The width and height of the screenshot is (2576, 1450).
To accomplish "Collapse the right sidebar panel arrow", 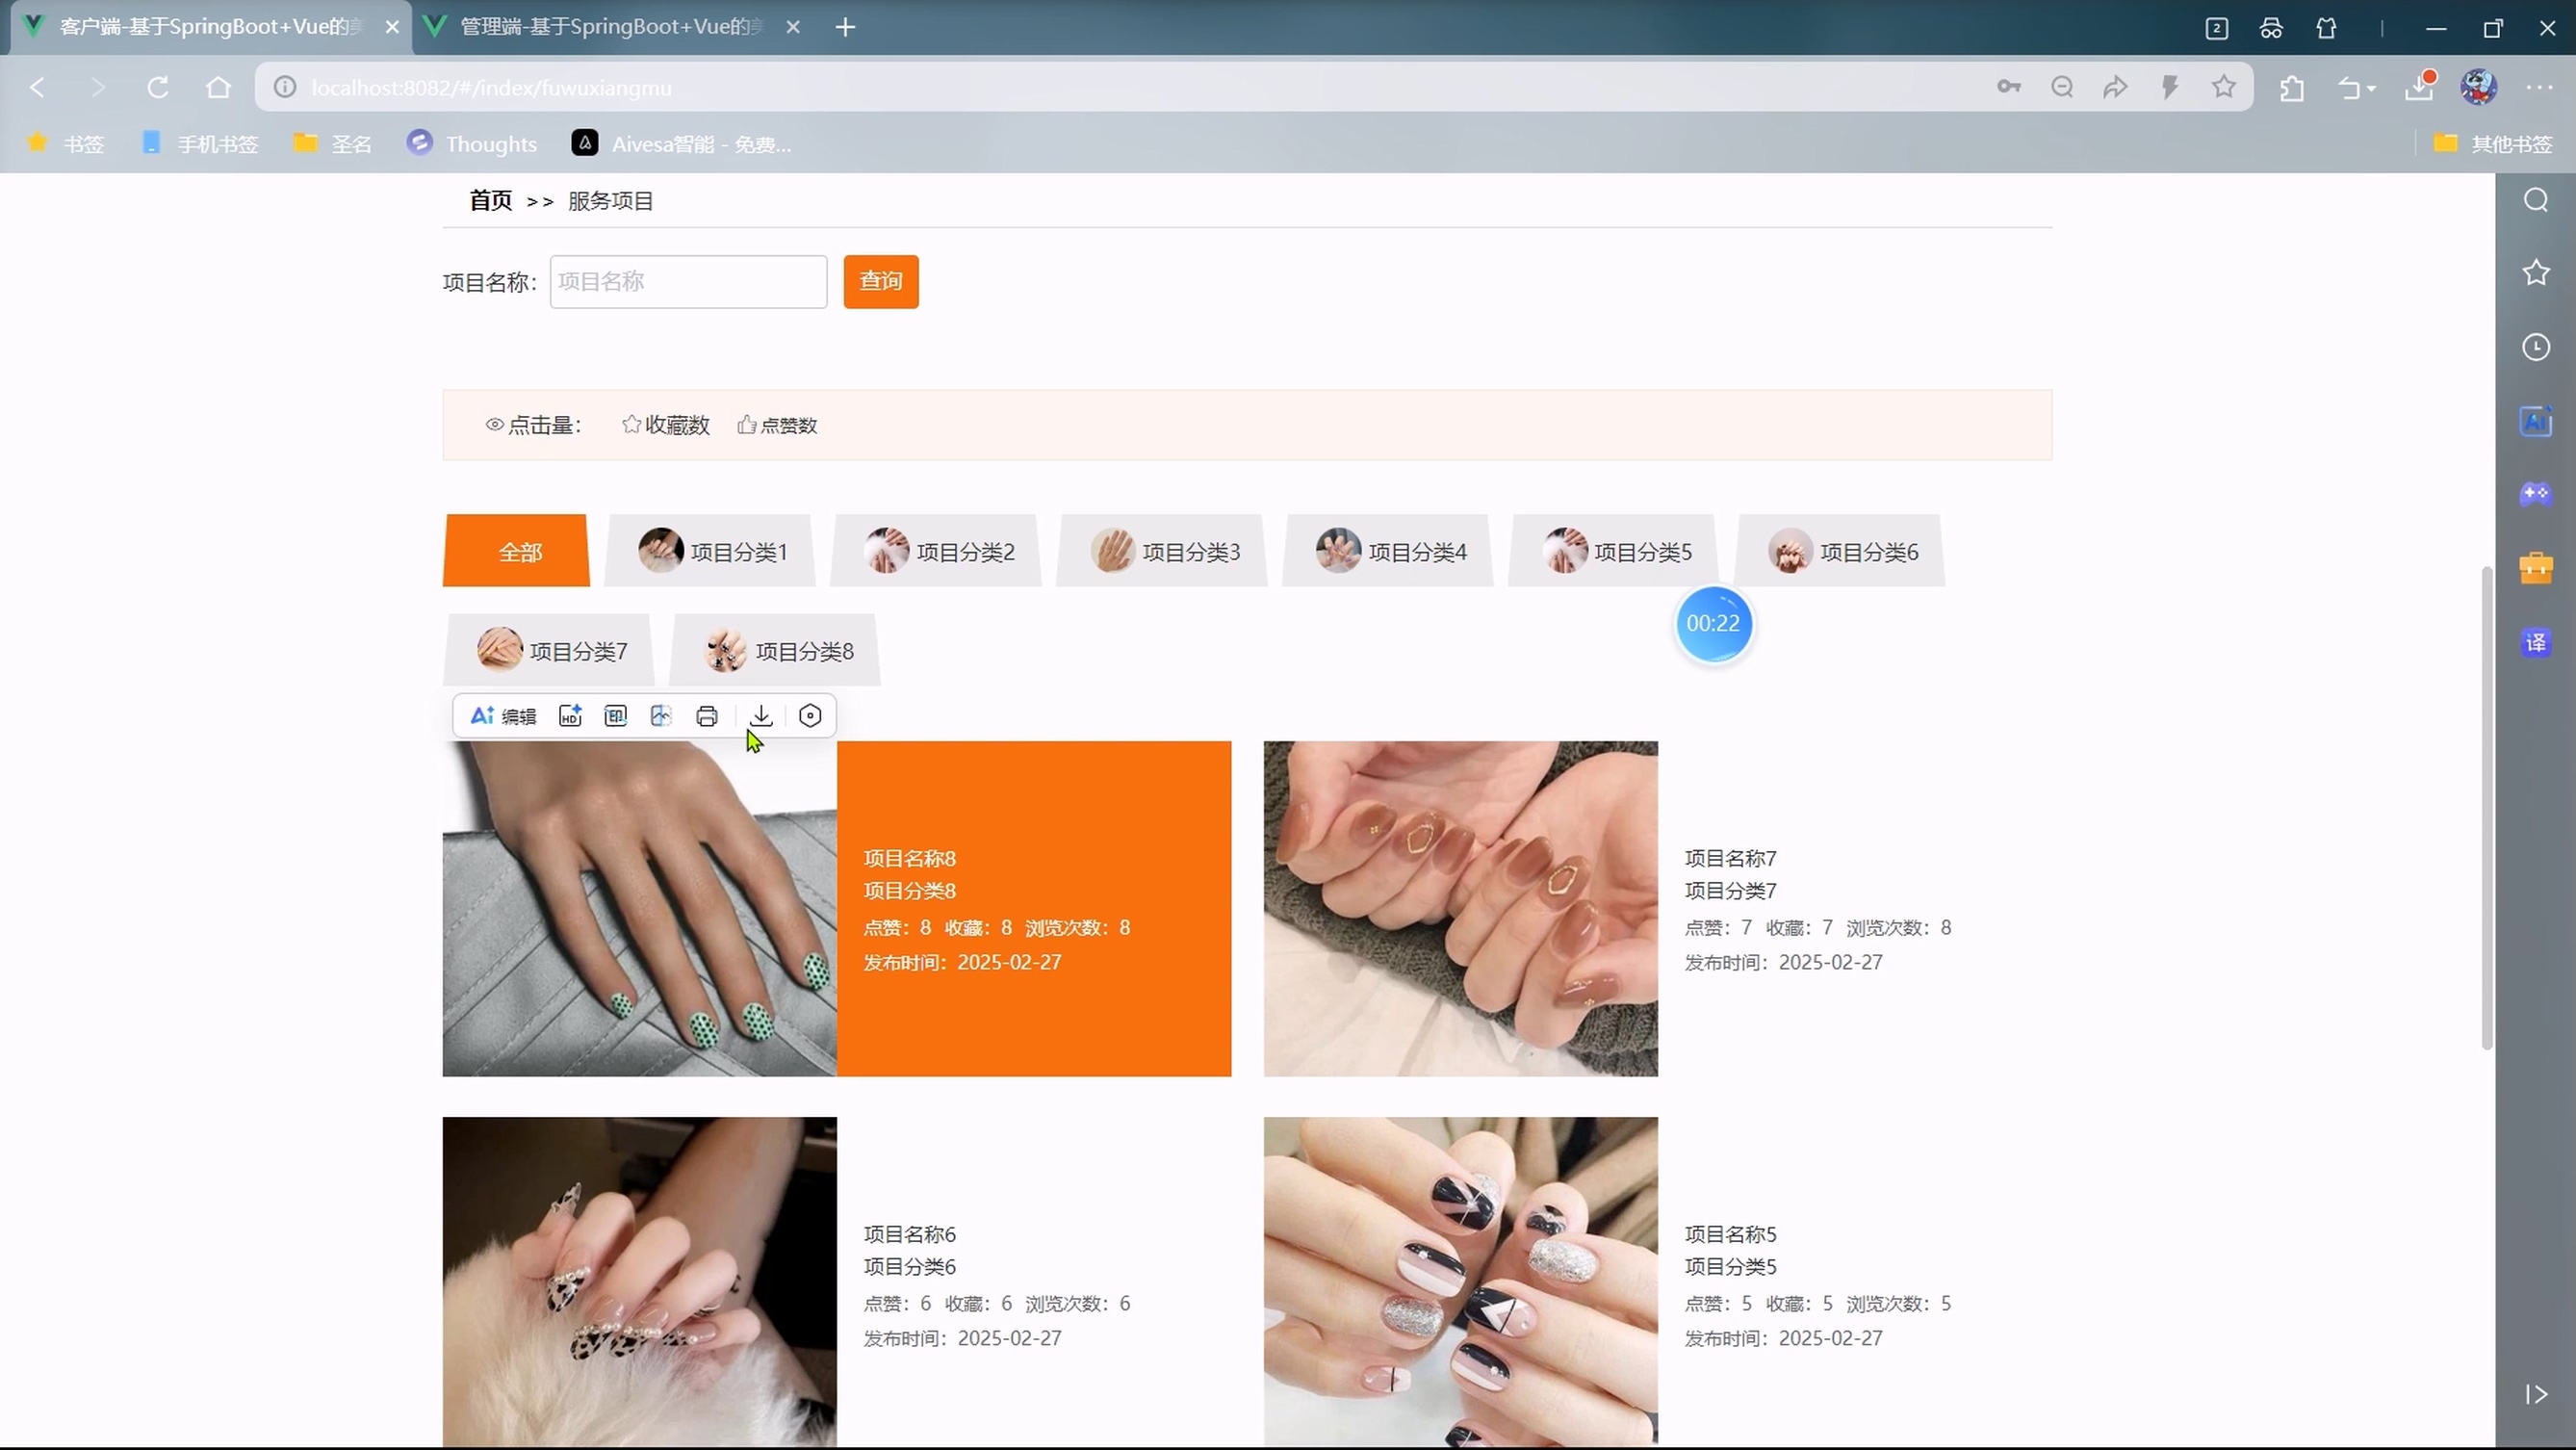I will (x=2536, y=1394).
